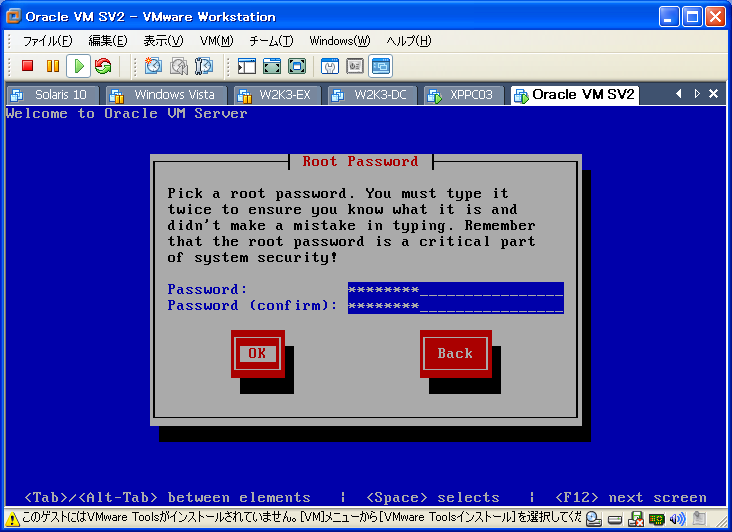The height and width of the screenshot is (532, 732).
Task: Click the window resize grip corner
Action: tap(721, 521)
